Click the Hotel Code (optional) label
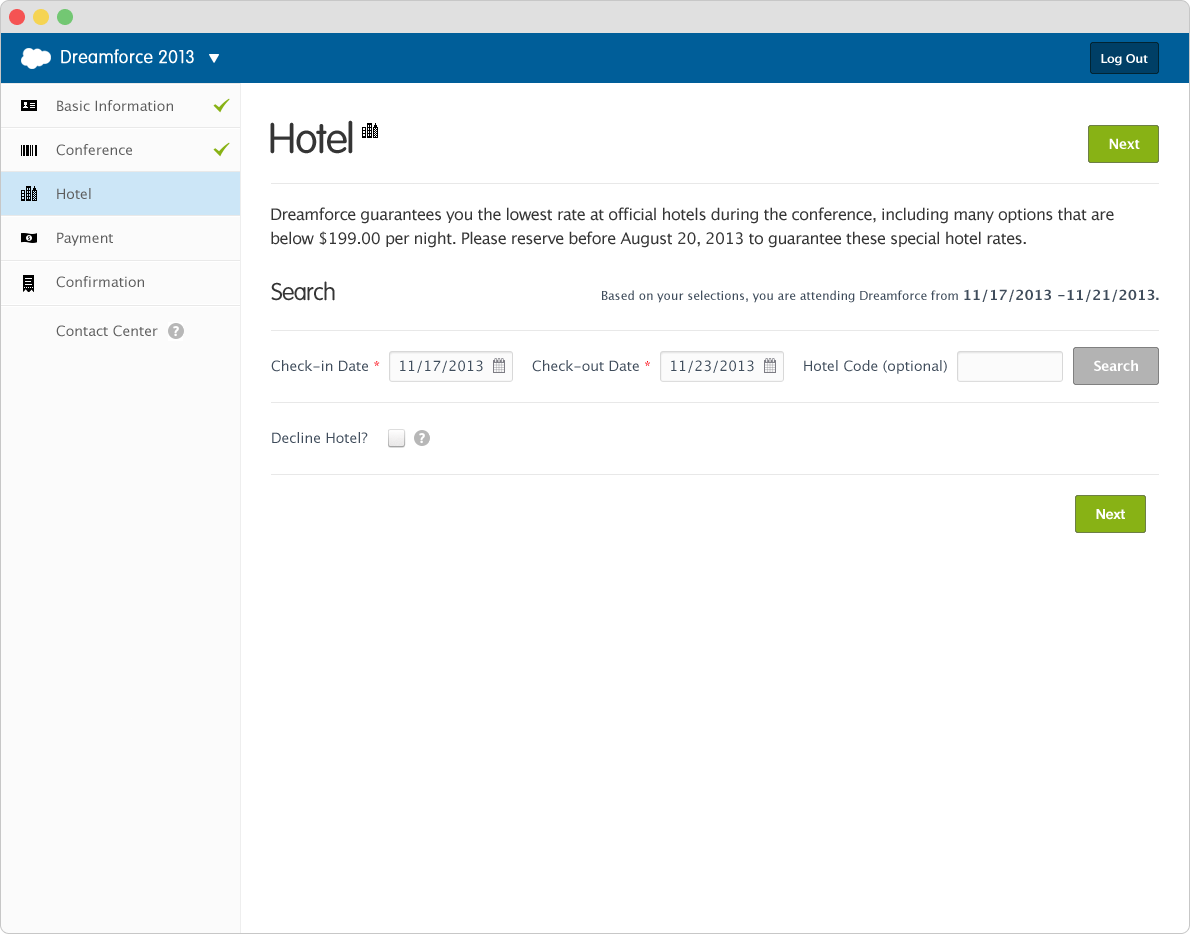This screenshot has width=1190, height=934. 875,366
